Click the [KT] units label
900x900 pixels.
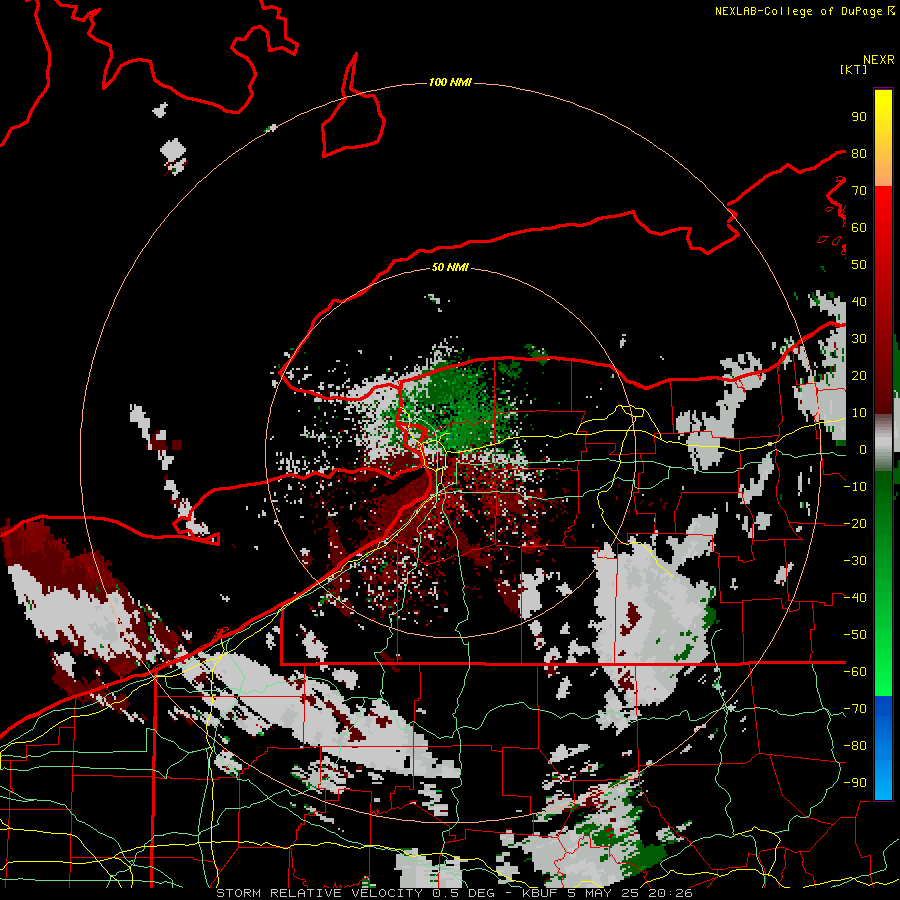853,69
